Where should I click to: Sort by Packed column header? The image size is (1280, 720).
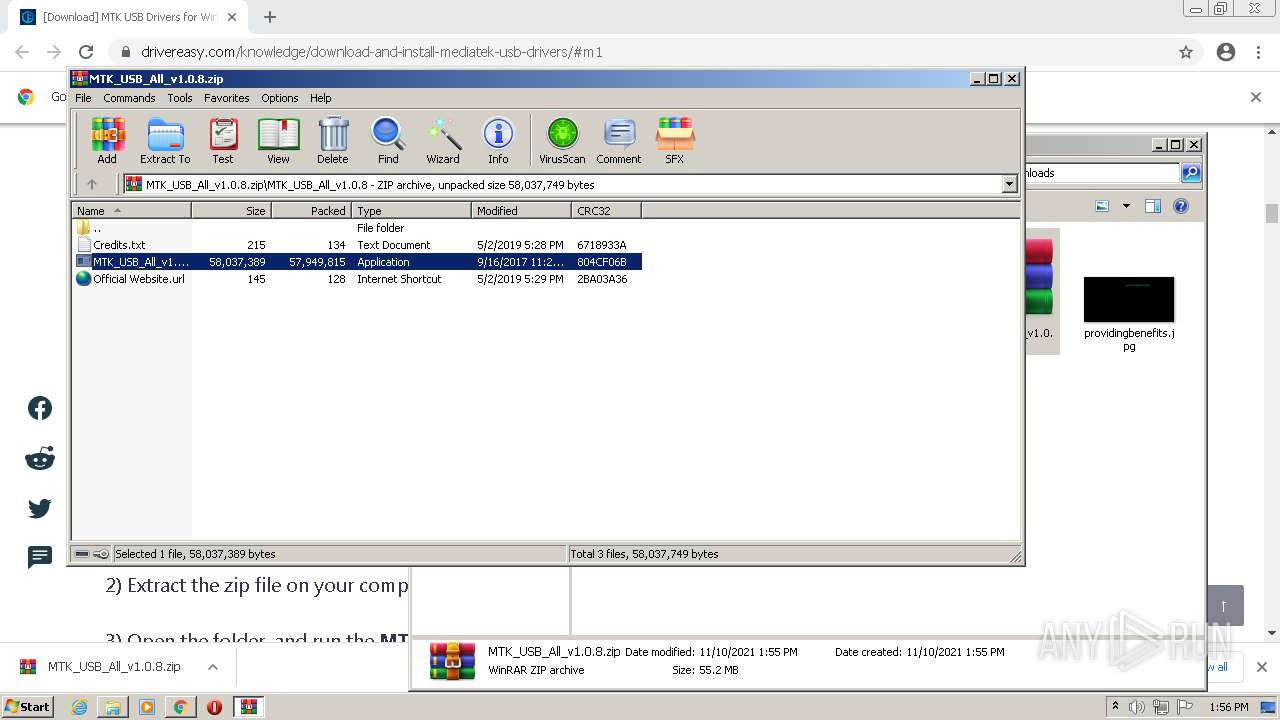point(311,211)
